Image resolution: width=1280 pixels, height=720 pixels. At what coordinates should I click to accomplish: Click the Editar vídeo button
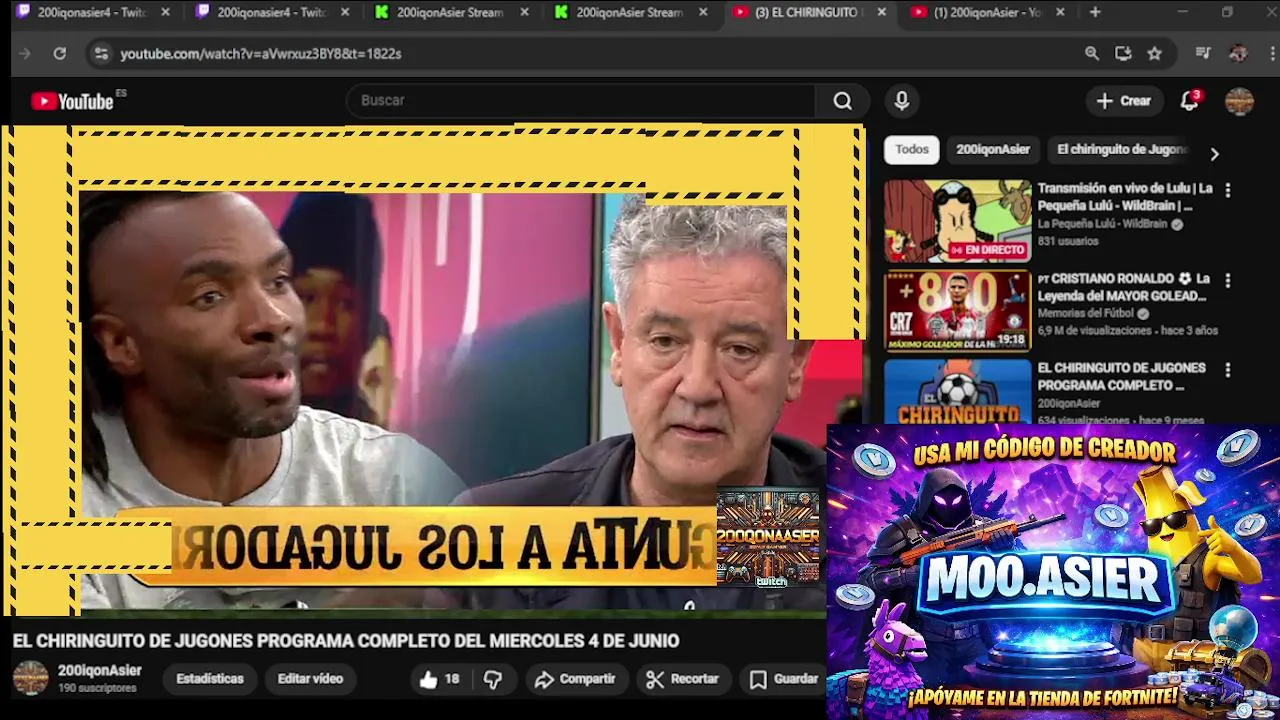point(310,679)
